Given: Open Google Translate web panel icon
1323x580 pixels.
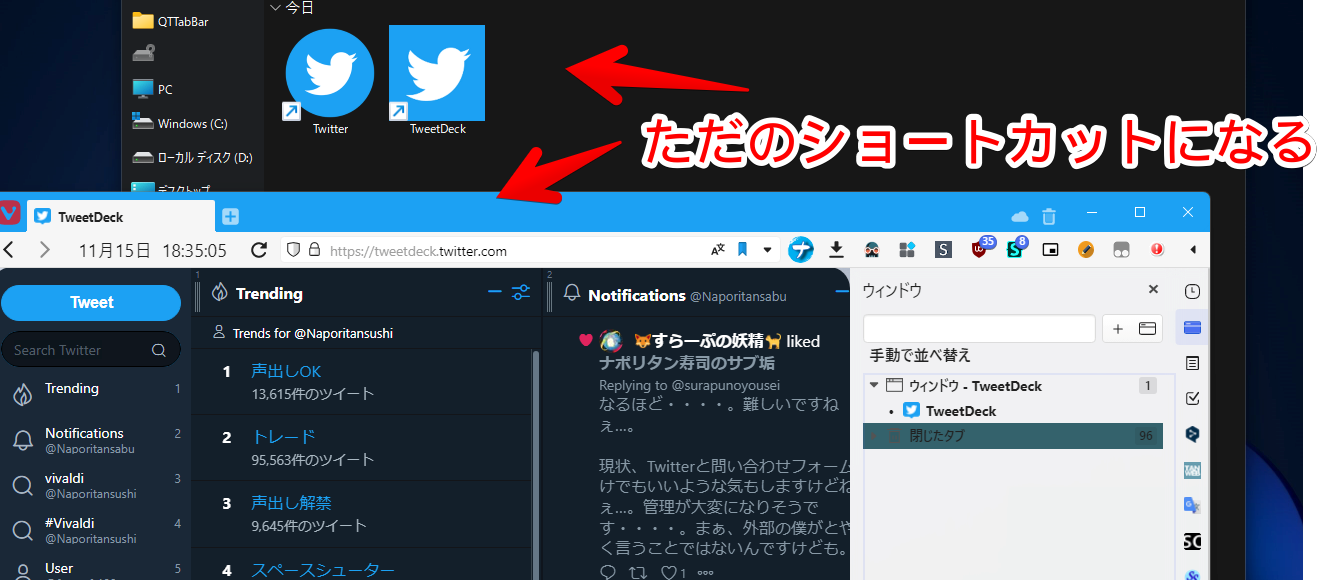Looking at the screenshot, I should tap(1192, 505).
